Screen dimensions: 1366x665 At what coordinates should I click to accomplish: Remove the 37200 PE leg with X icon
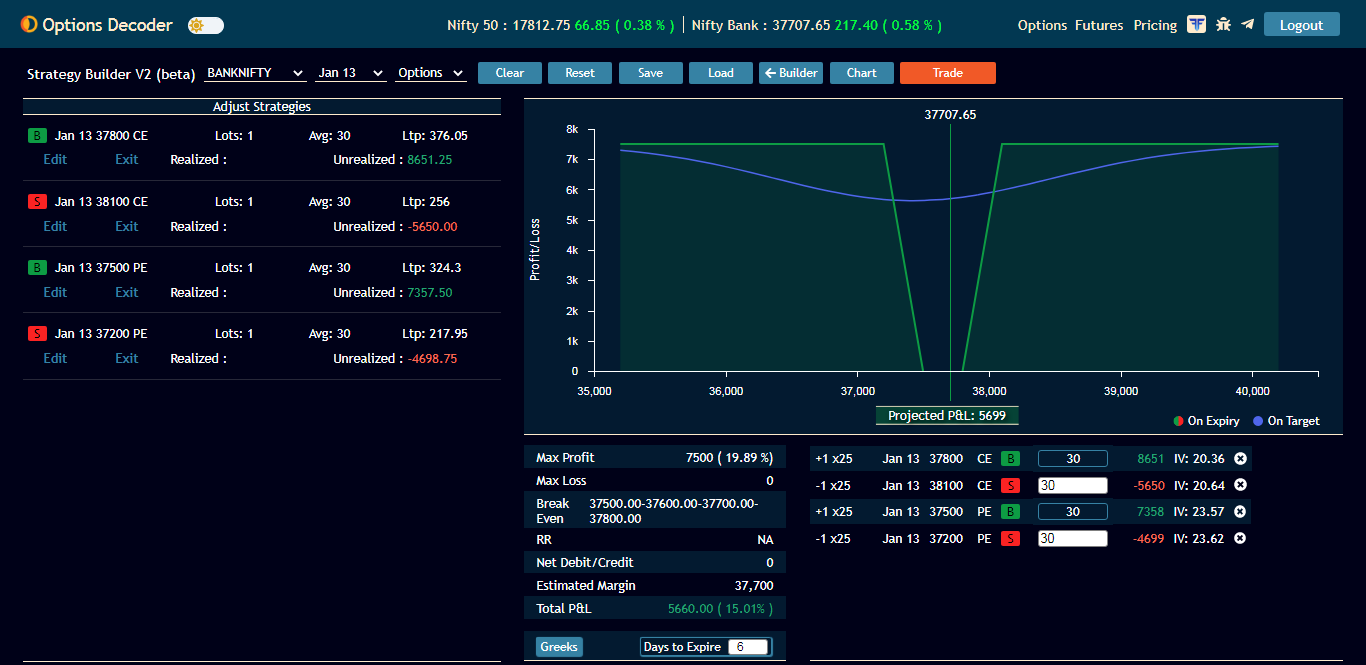(1240, 538)
